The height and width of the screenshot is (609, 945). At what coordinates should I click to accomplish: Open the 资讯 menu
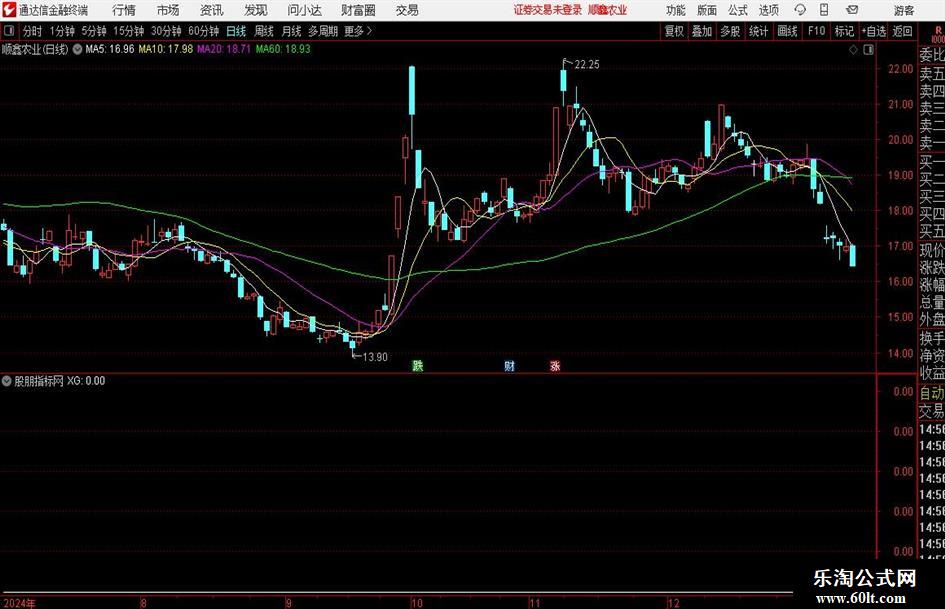(x=212, y=10)
